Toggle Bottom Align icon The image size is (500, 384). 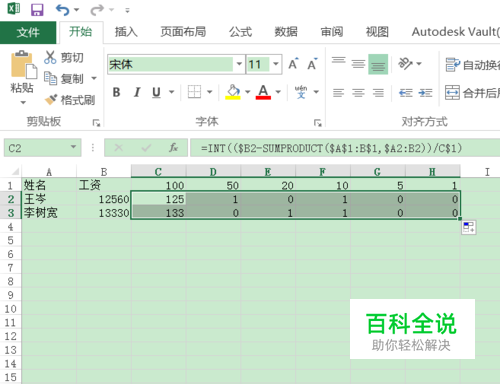(x=378, y=64)
